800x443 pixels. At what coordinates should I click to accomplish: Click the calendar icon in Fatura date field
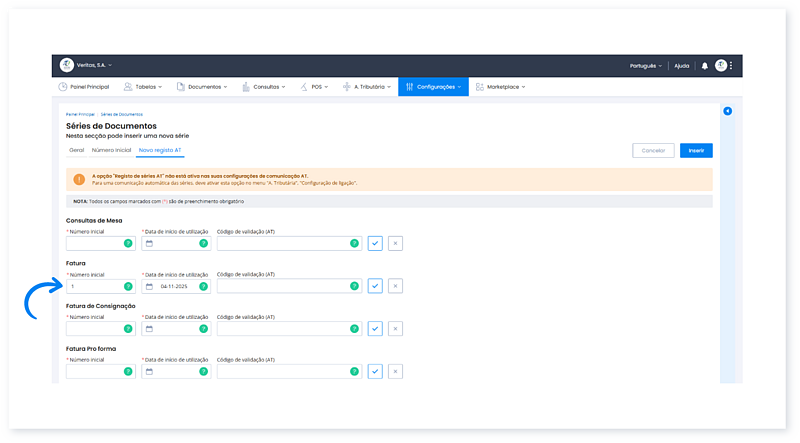coord(149,286)
